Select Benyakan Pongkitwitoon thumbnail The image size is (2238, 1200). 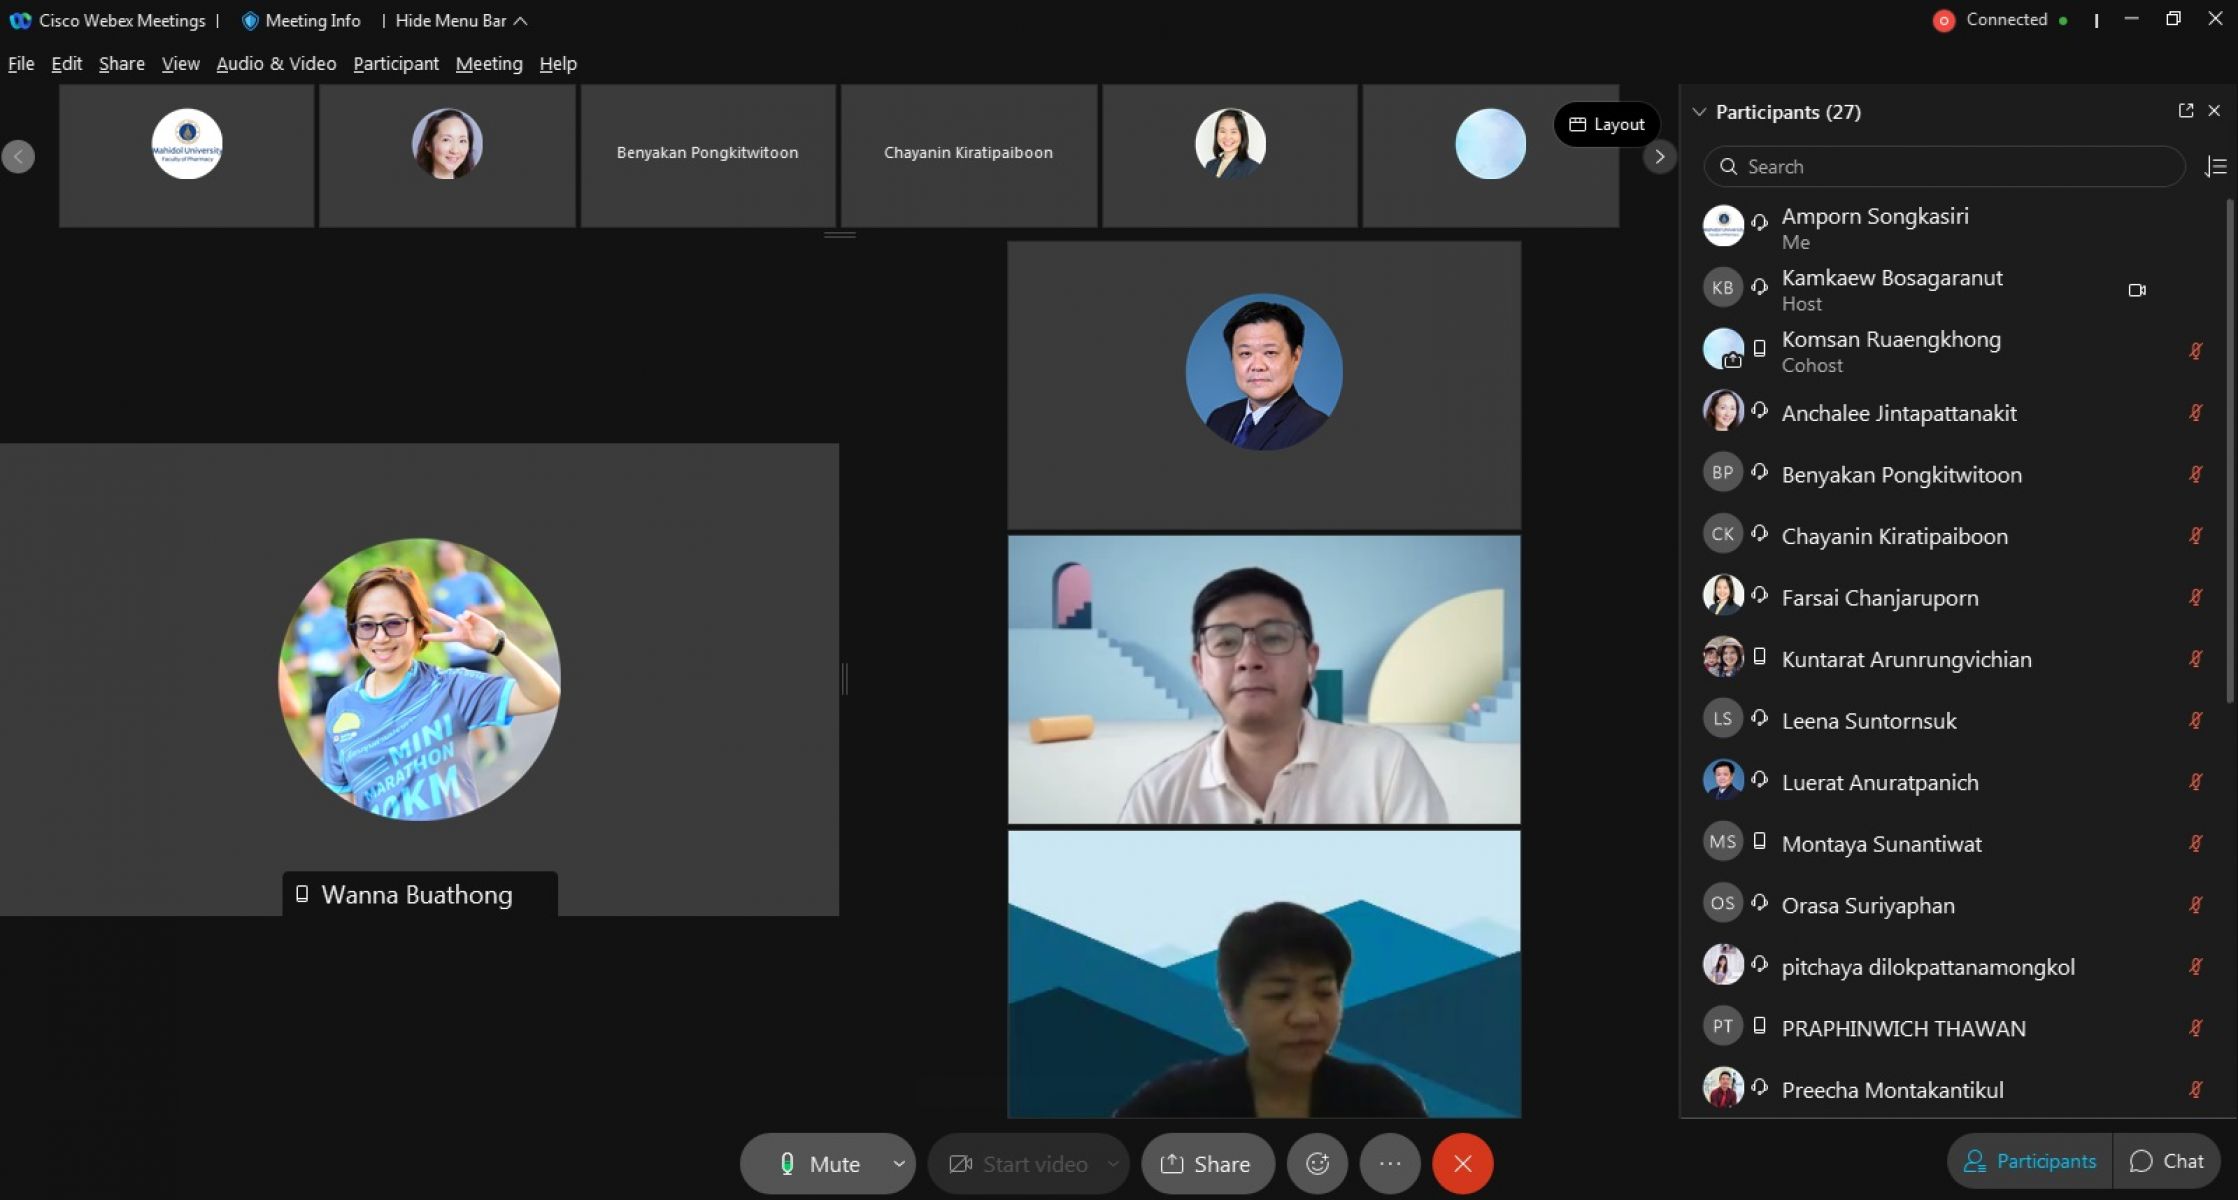(x=707, y=155)
